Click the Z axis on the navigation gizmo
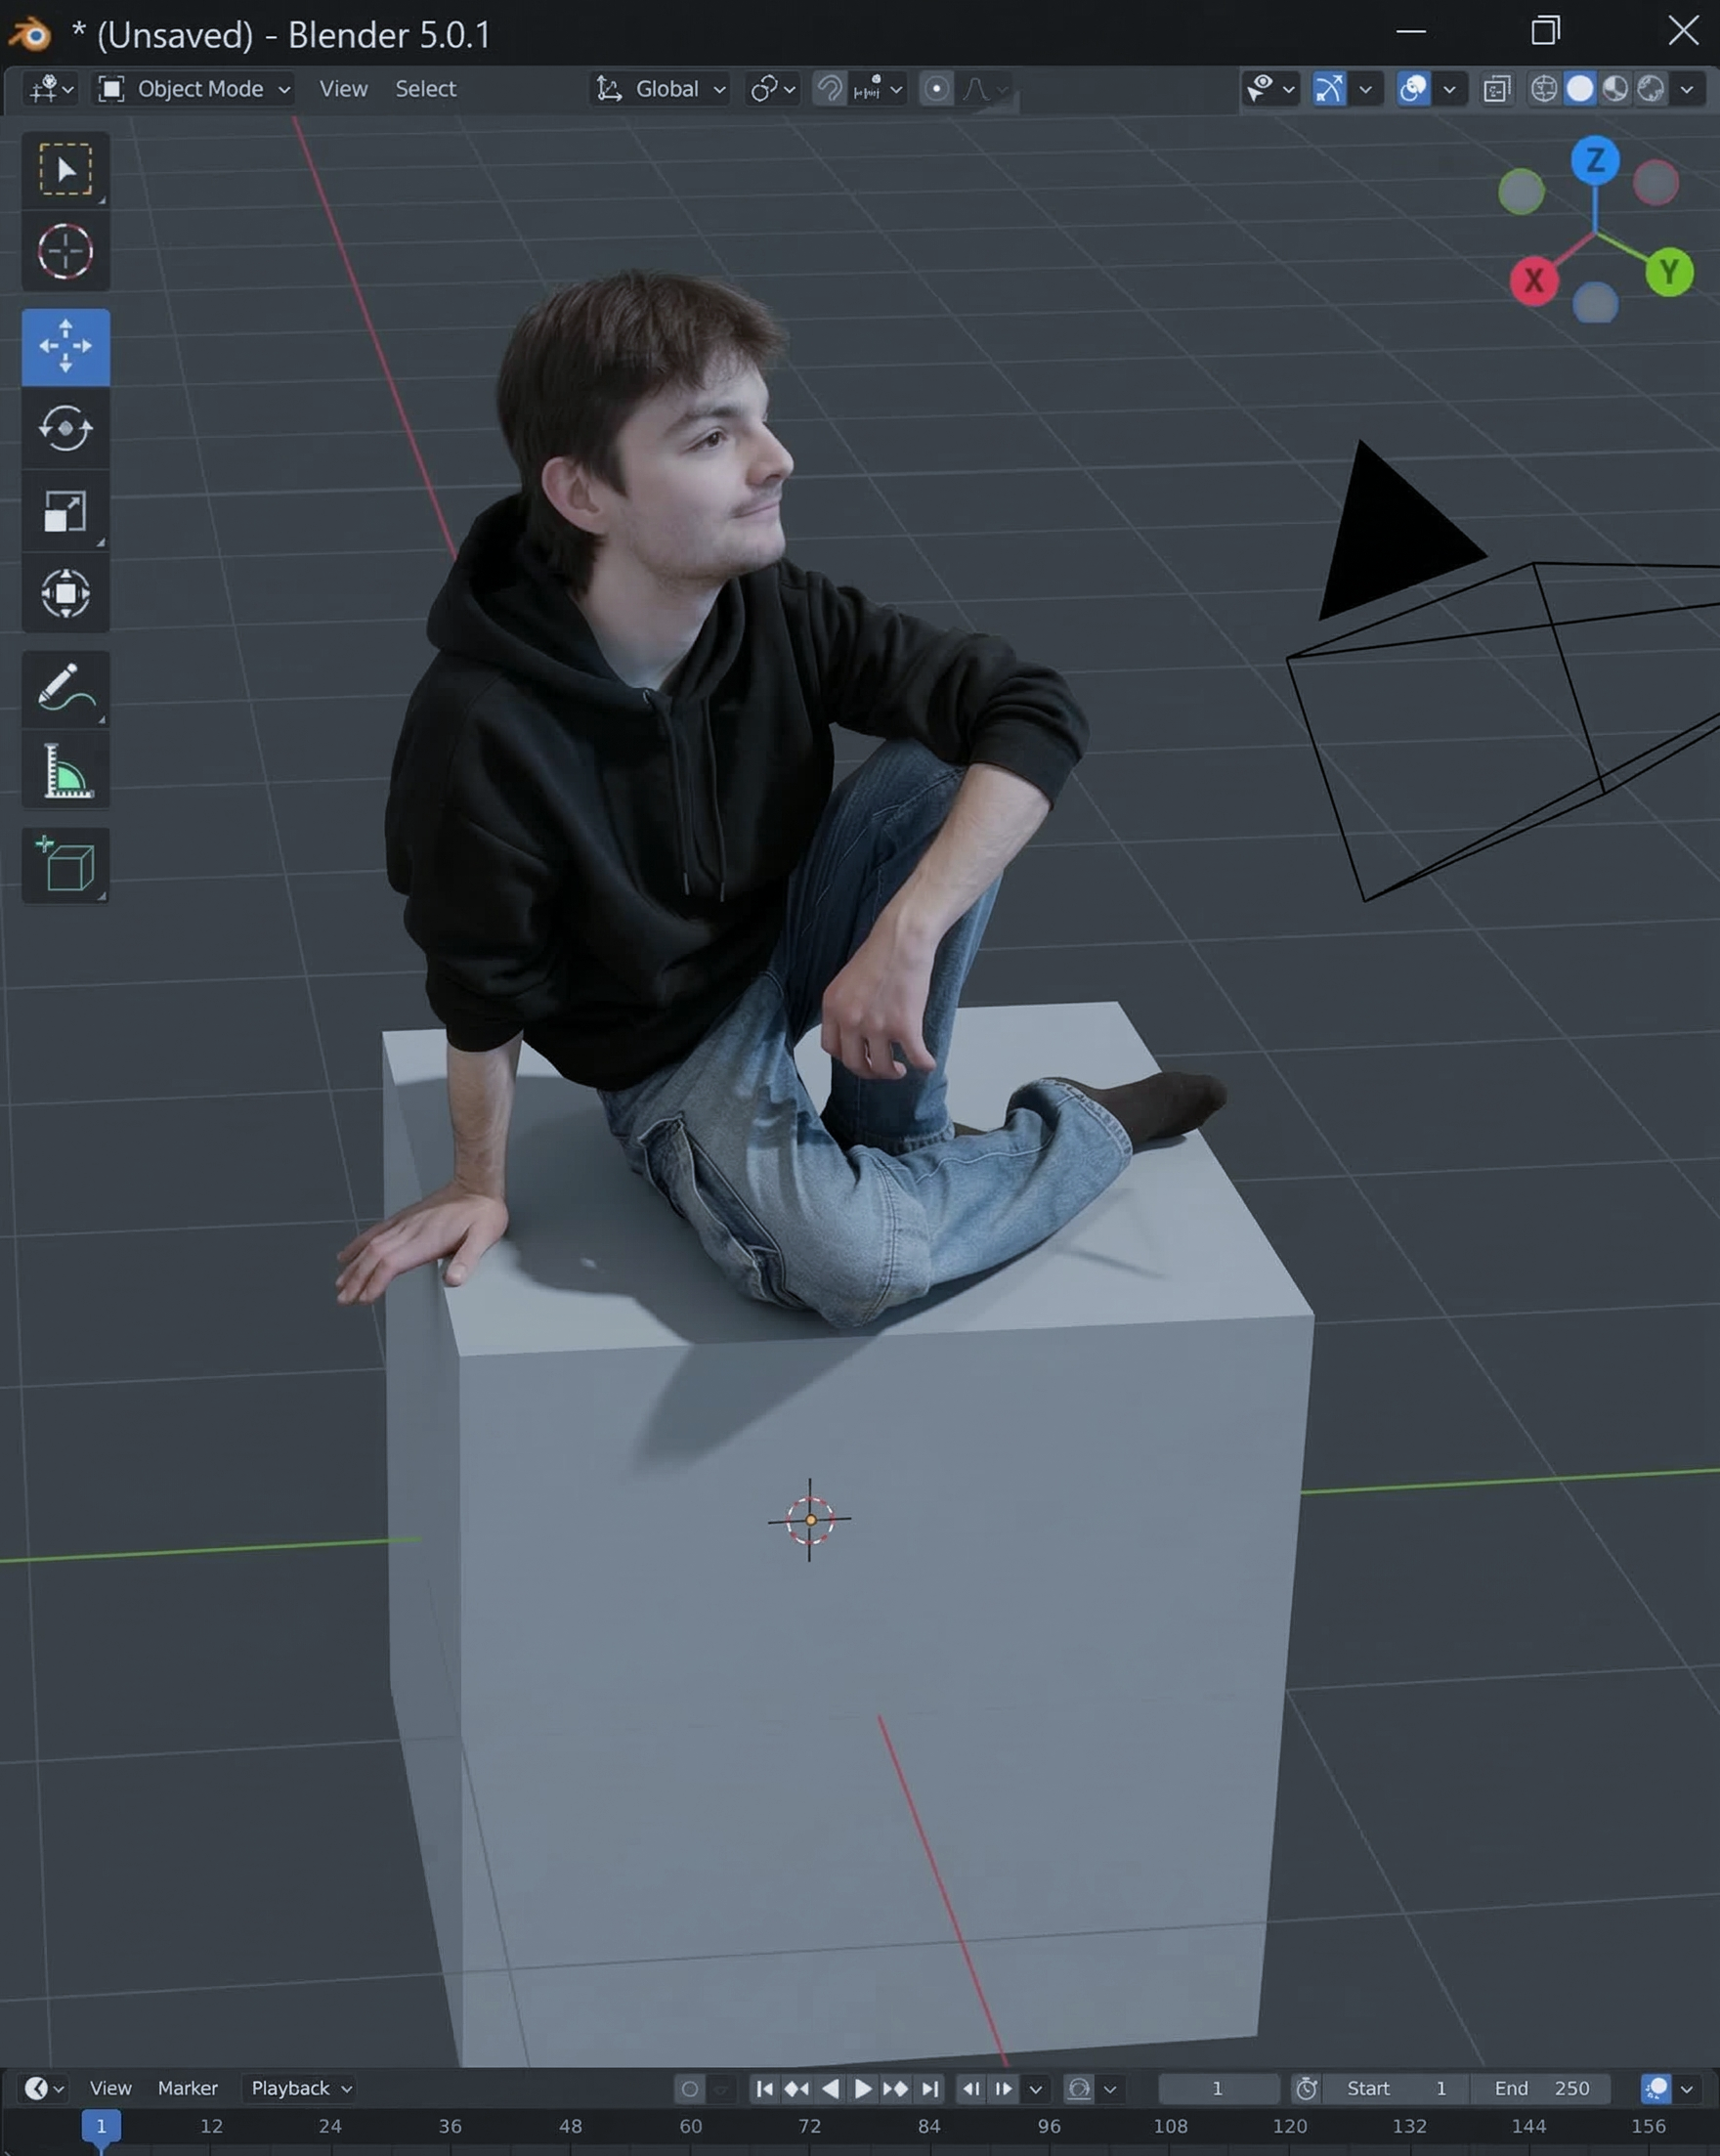1720x2156 pixels. (1597, 158)
